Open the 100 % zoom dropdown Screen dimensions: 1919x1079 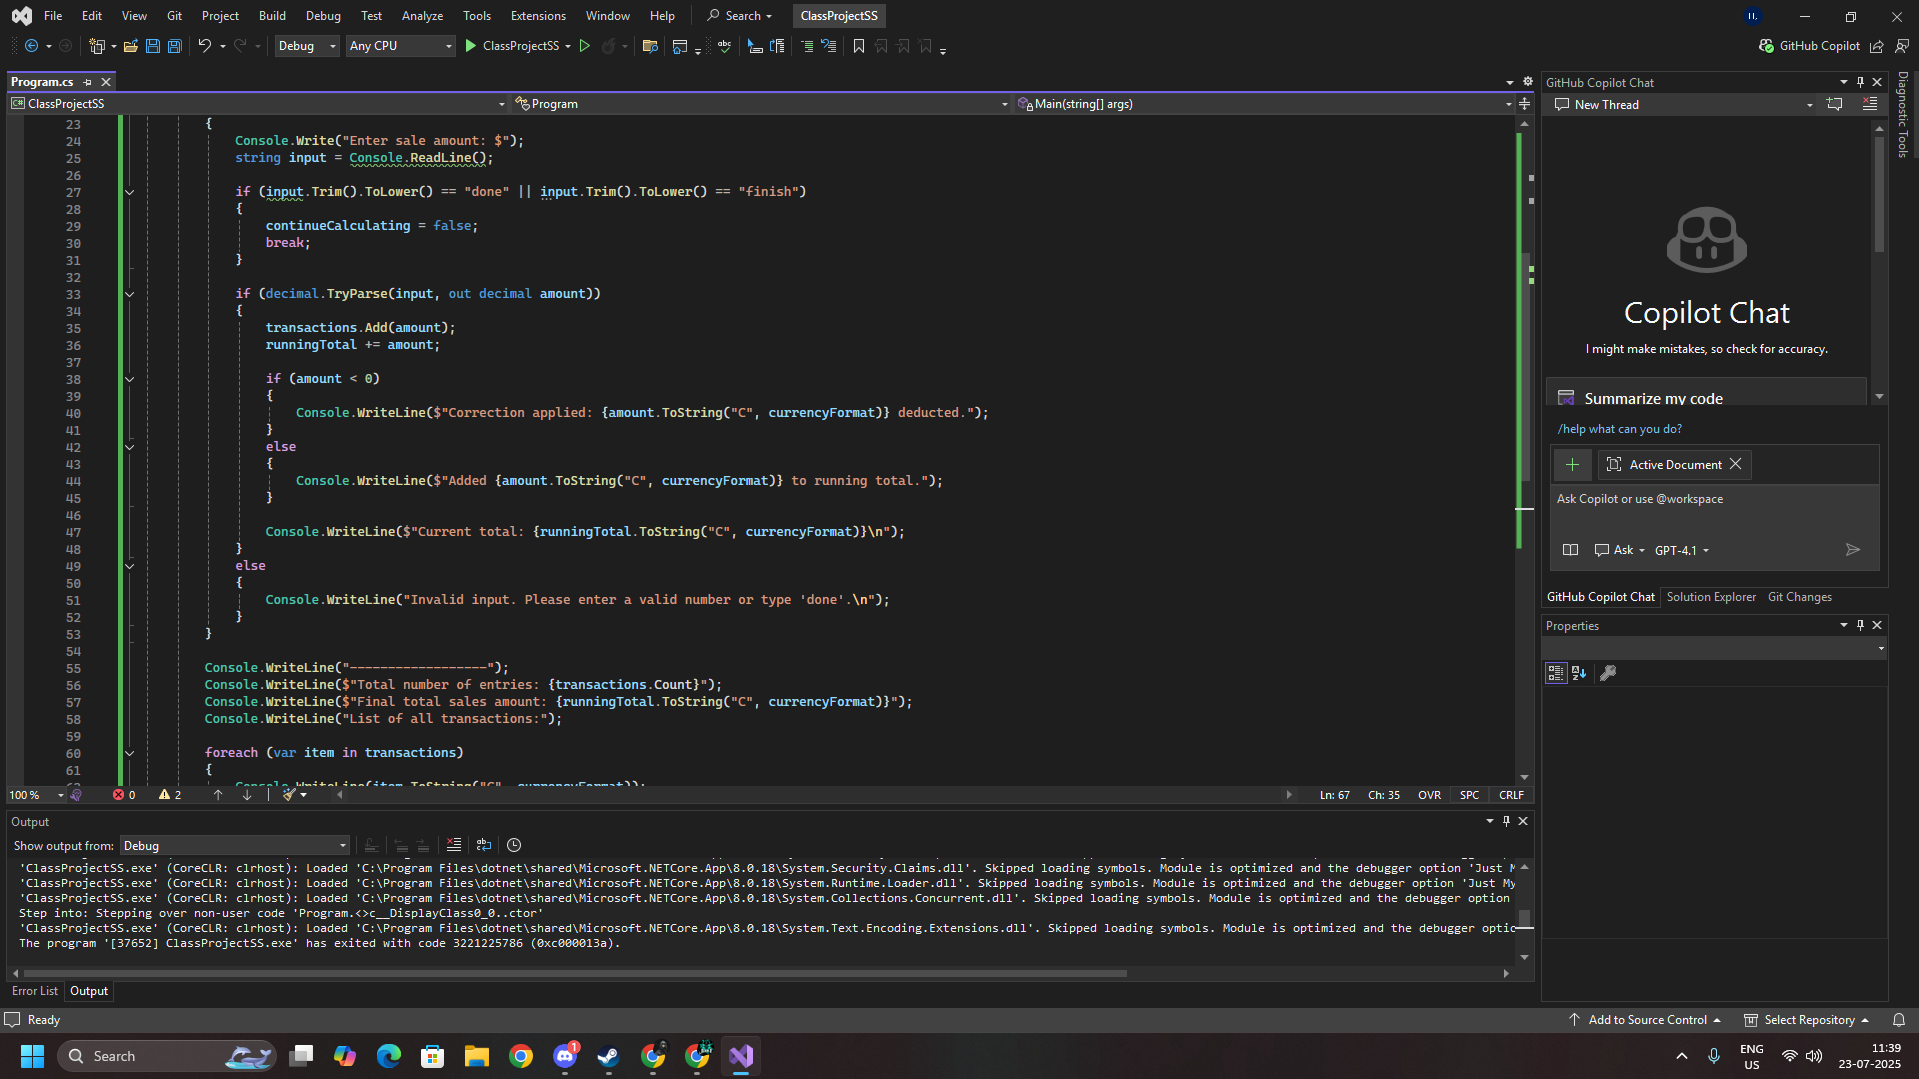tap(36, 795)
